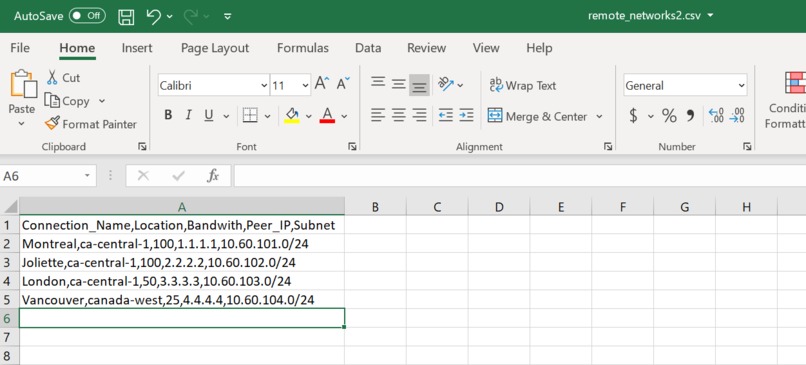
Task: Open the remote_networks2.csv file name dropdown
Action: point(710,15)
